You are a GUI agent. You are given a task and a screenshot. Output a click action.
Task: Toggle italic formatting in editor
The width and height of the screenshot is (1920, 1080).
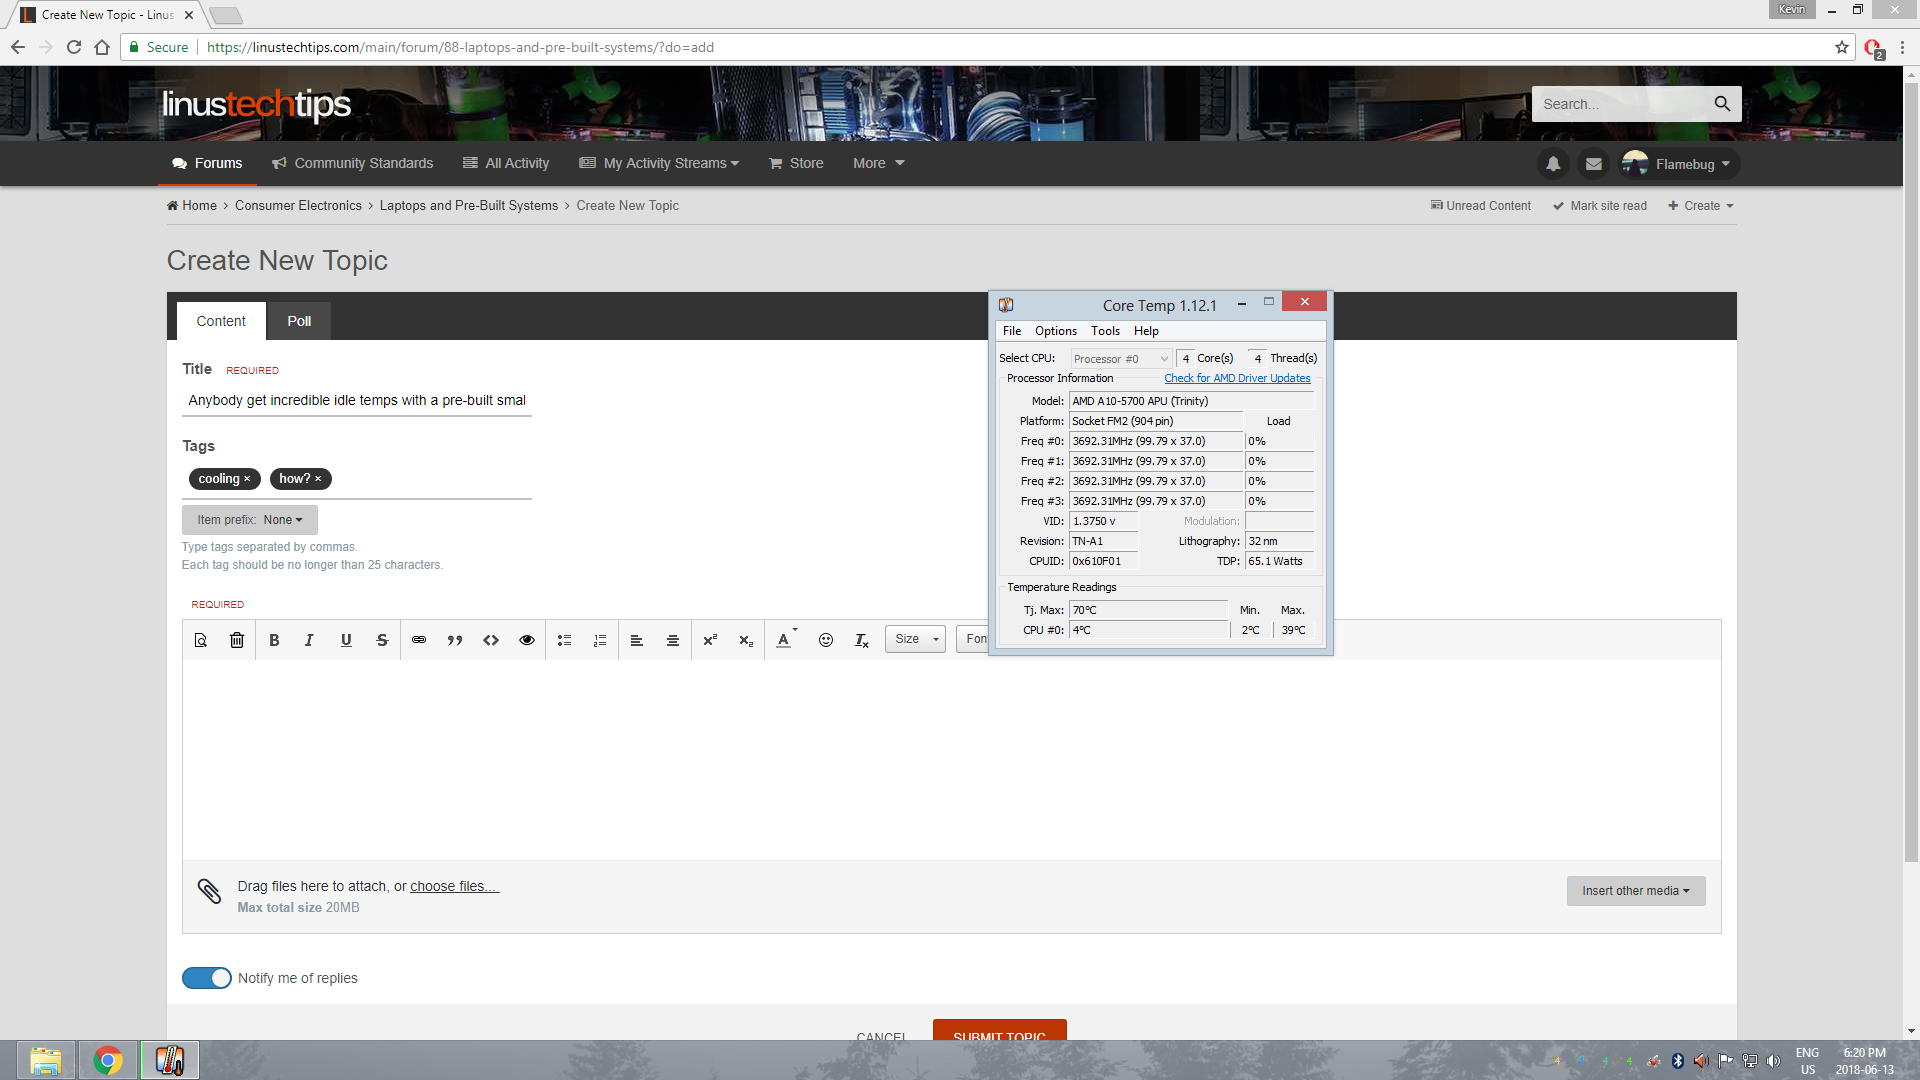309,640
